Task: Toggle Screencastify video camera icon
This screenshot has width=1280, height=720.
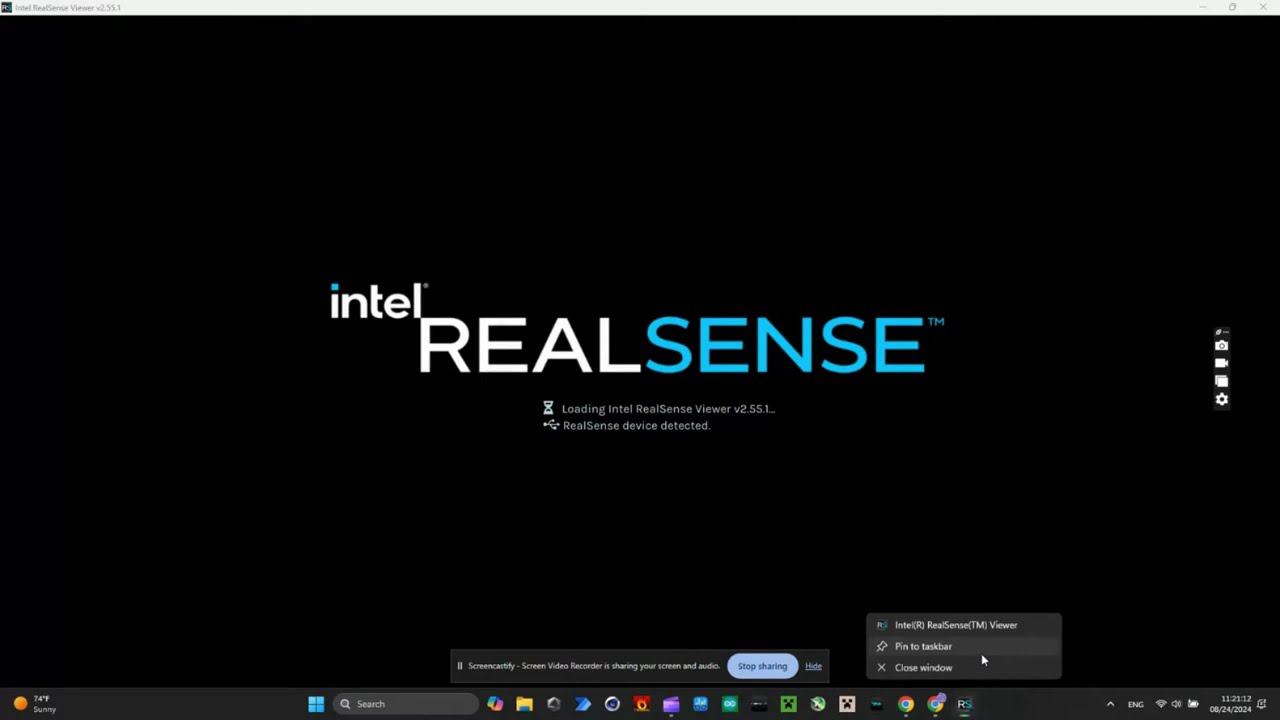Action: [x=1221, y=363]
